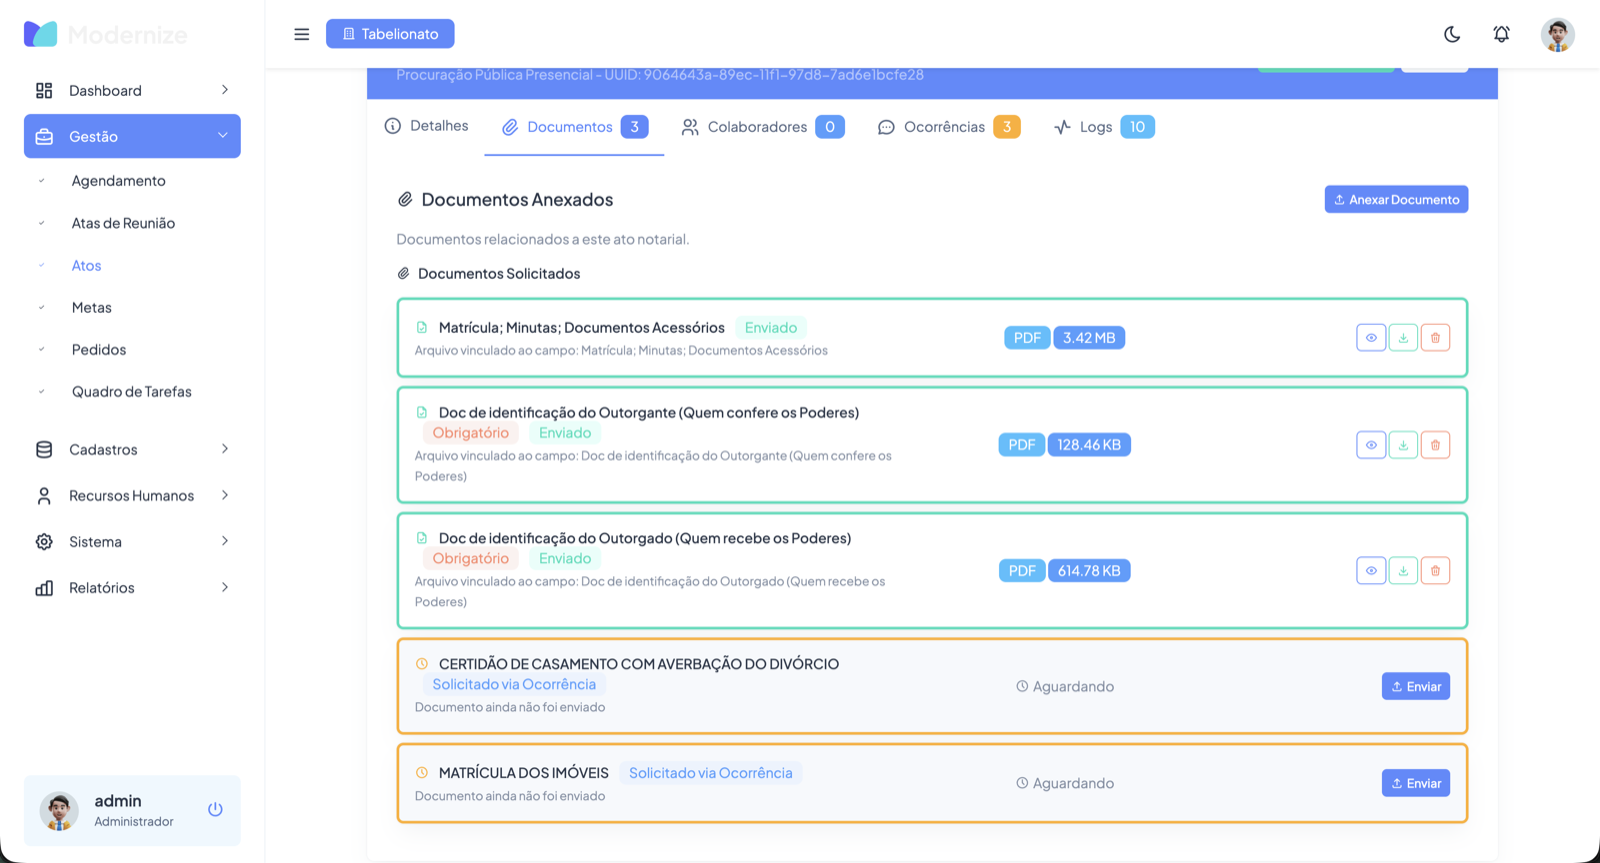Toggle dark mode moon icon
The height and width of the screenshot is (863, 1600).
click(x=1452, y=34)
